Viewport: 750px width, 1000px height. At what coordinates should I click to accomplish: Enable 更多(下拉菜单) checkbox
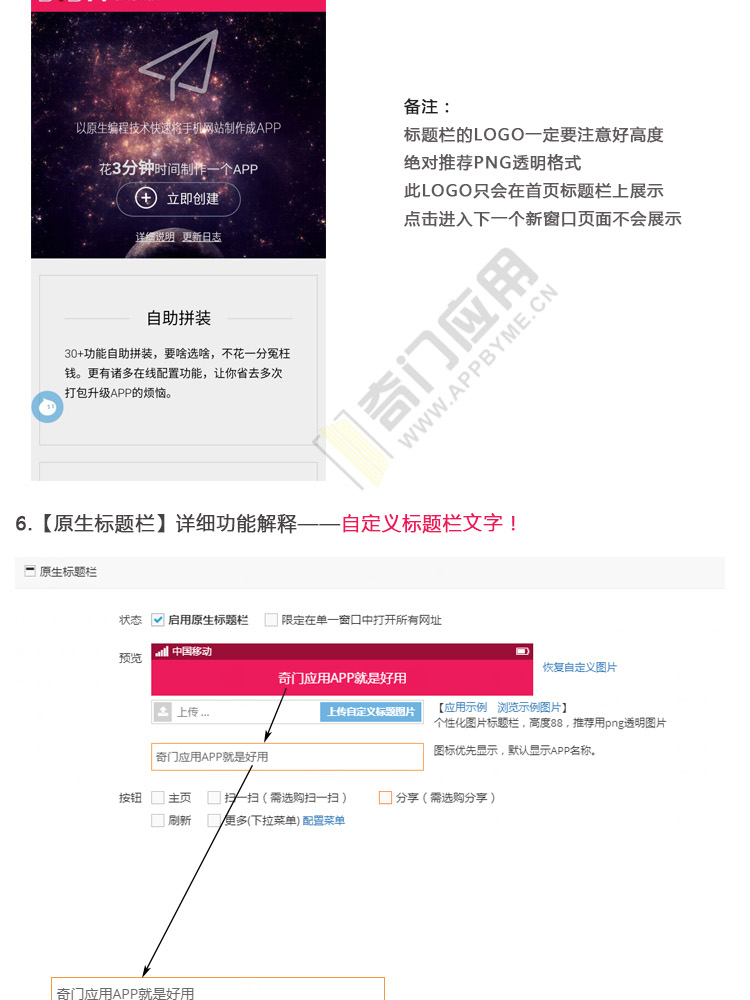click(214, 820)
